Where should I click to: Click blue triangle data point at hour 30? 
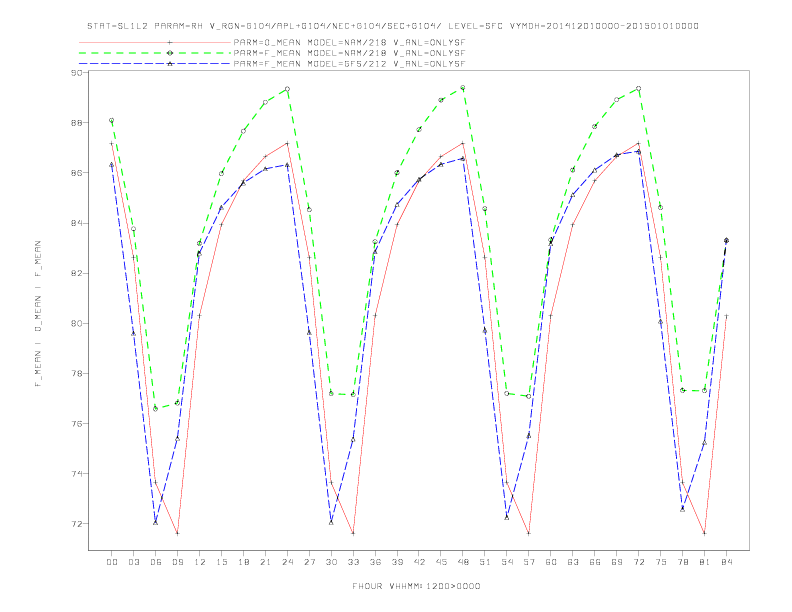click(331, 522)
